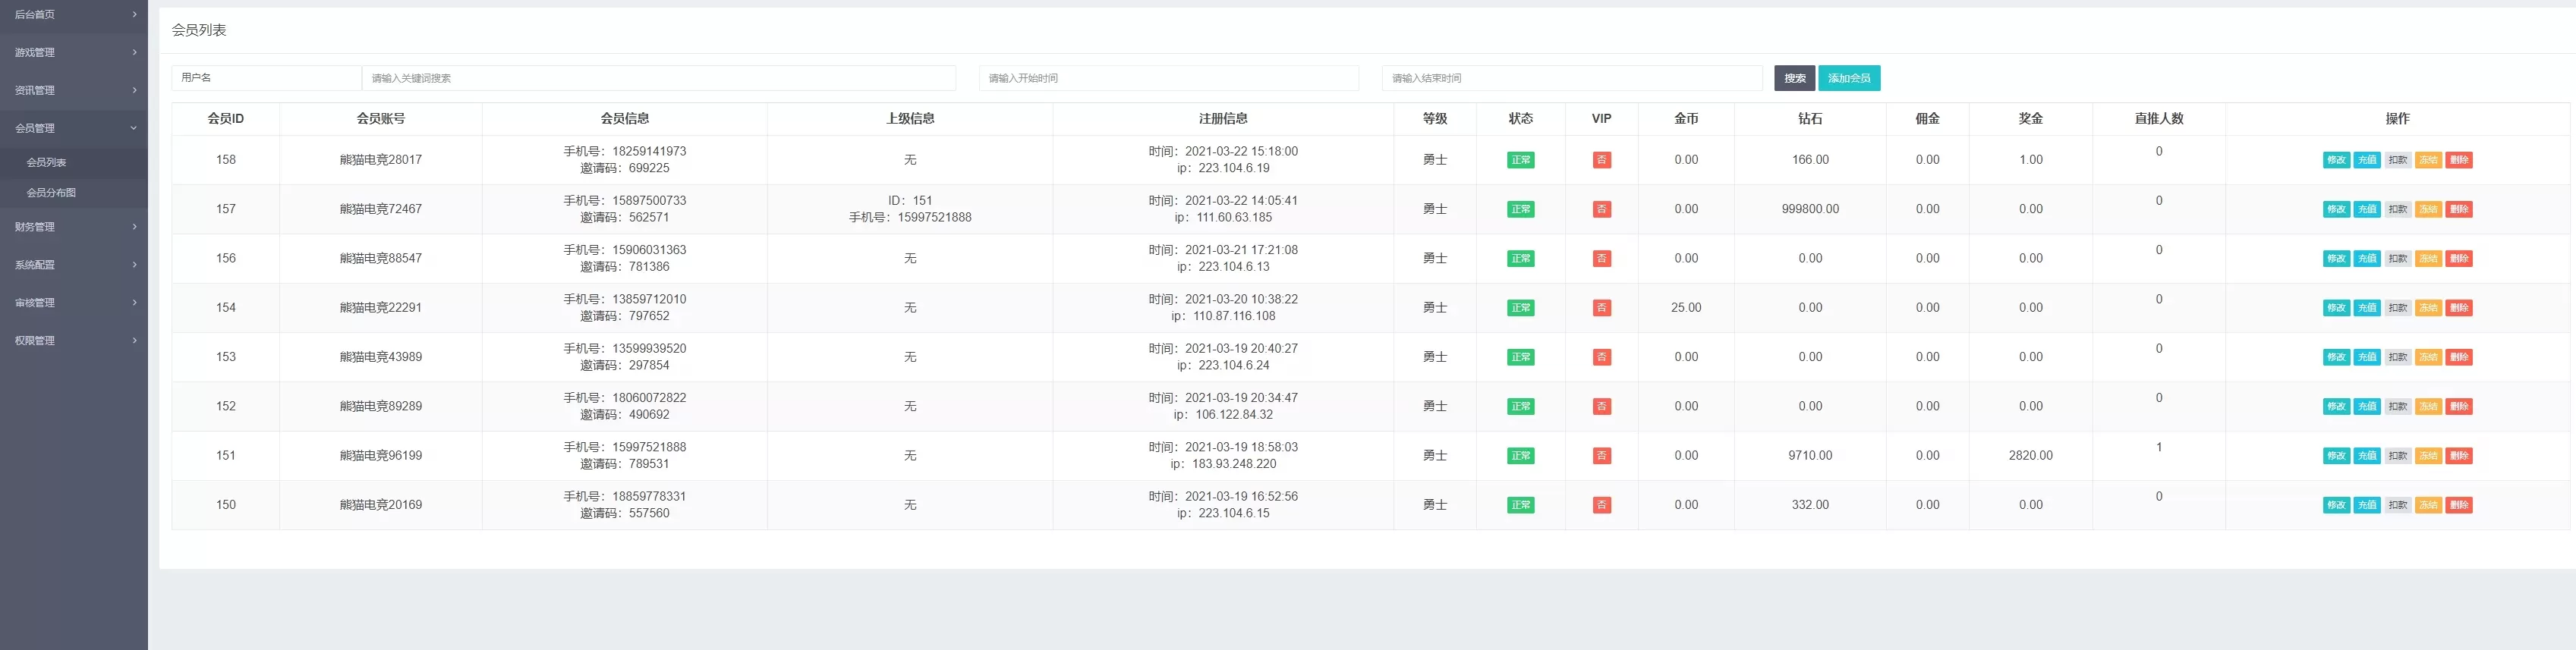Delete member 153 using 删除 button
This screenshot has width=2576, height=650.
click(x=2459, y=357)
